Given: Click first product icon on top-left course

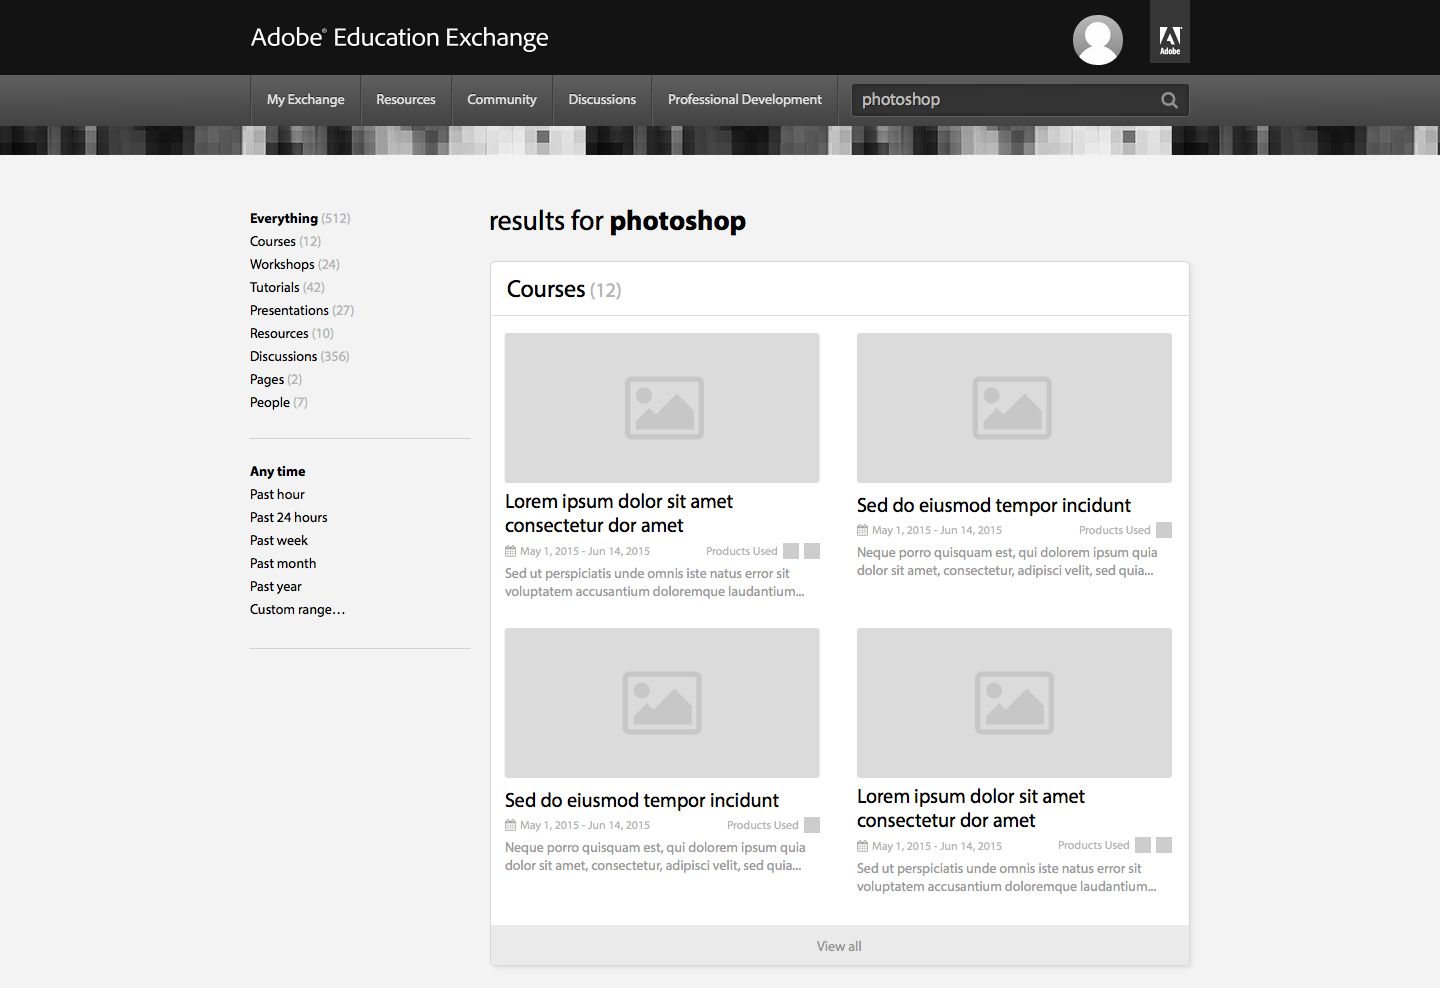Looking at the screenshot, I should (791, 551).
